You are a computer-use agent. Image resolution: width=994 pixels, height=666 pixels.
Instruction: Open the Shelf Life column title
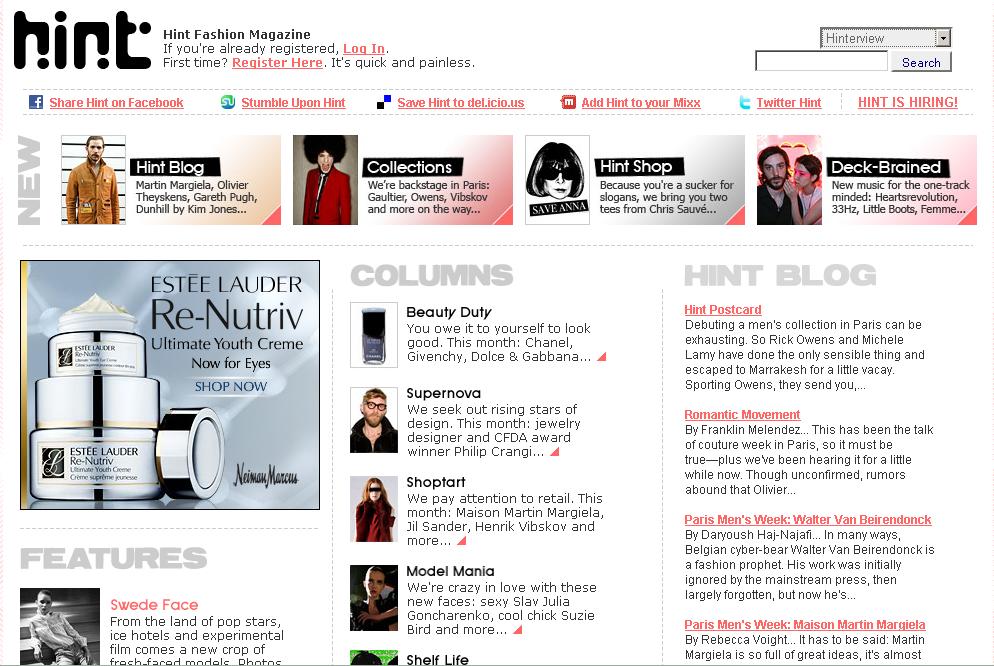(437, 659)
